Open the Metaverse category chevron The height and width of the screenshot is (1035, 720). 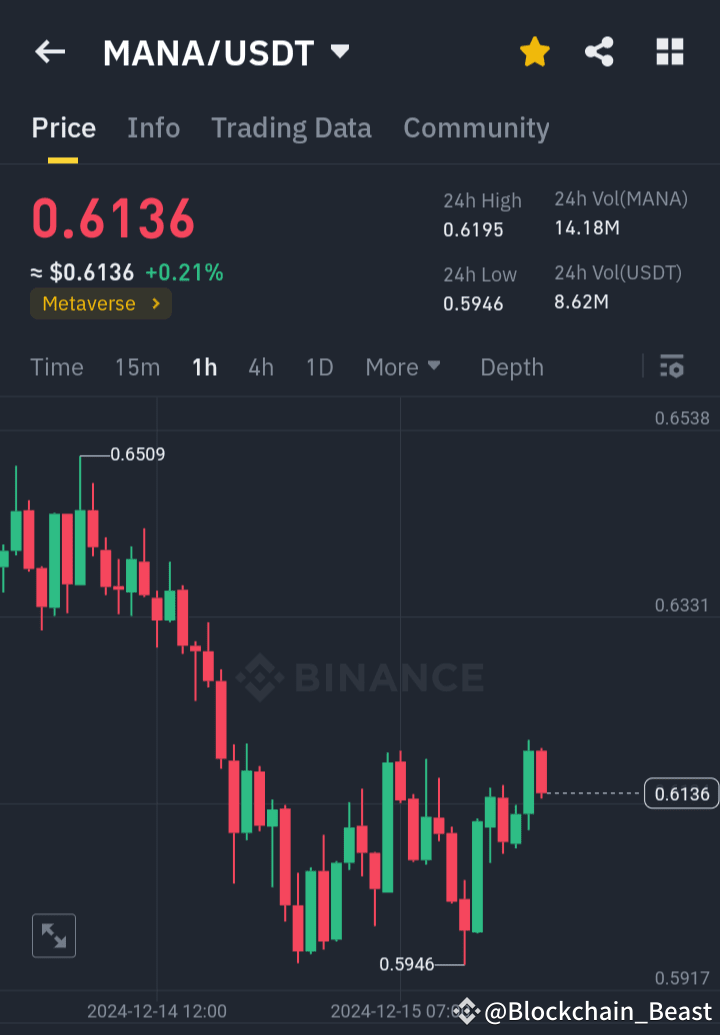155,303
